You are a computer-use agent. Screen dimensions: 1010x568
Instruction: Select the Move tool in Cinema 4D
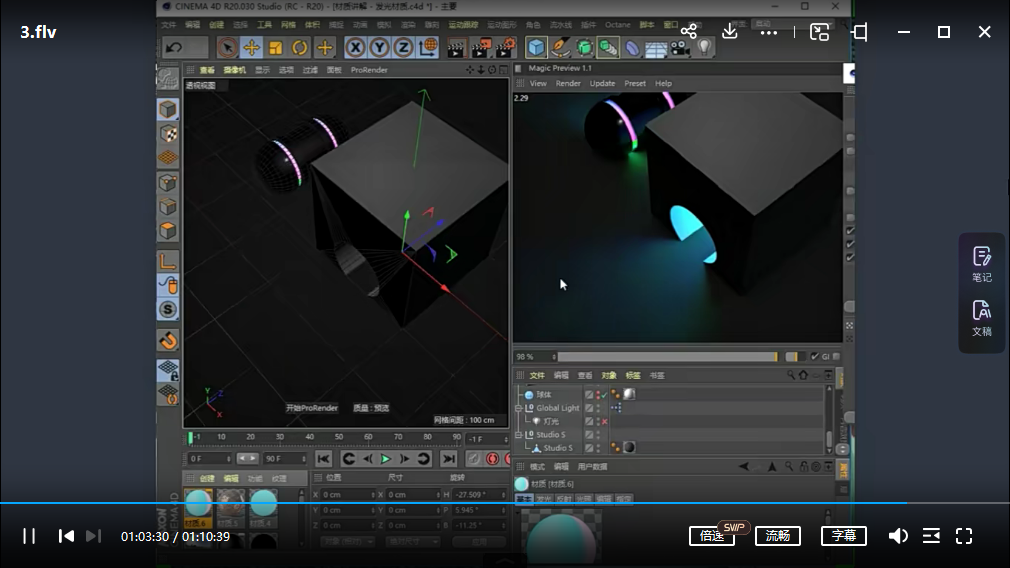(x=251, y=48)
